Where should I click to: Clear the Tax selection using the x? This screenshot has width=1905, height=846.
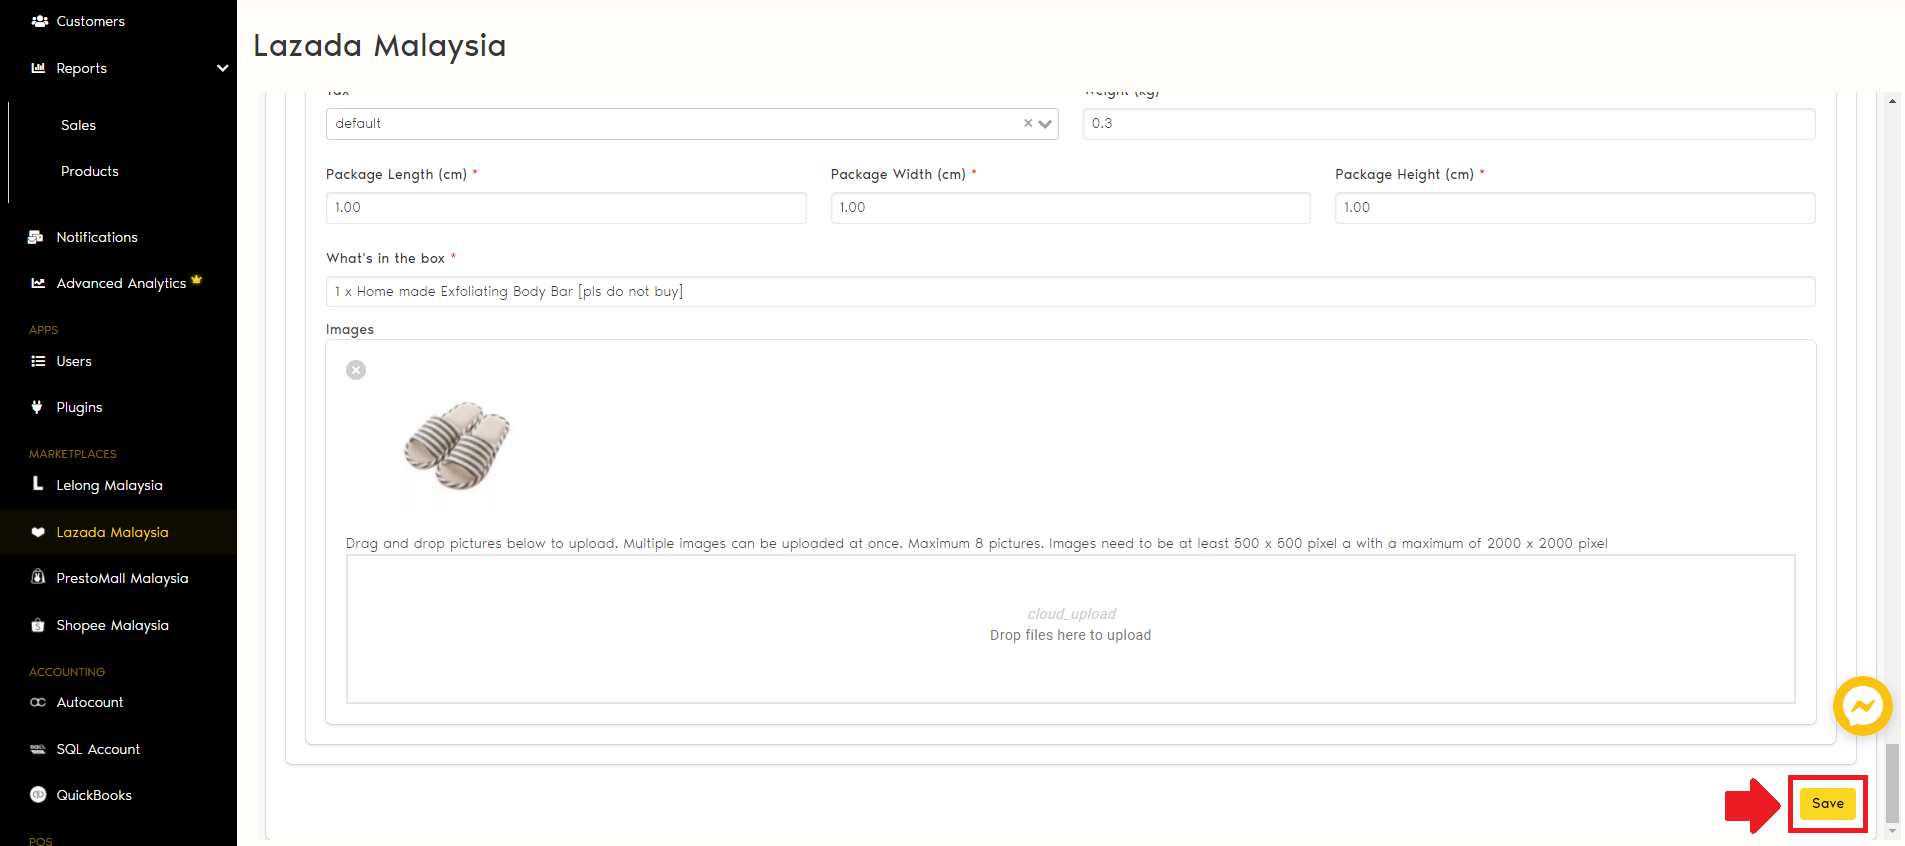pyautogui.click(x=1028, y=123)
